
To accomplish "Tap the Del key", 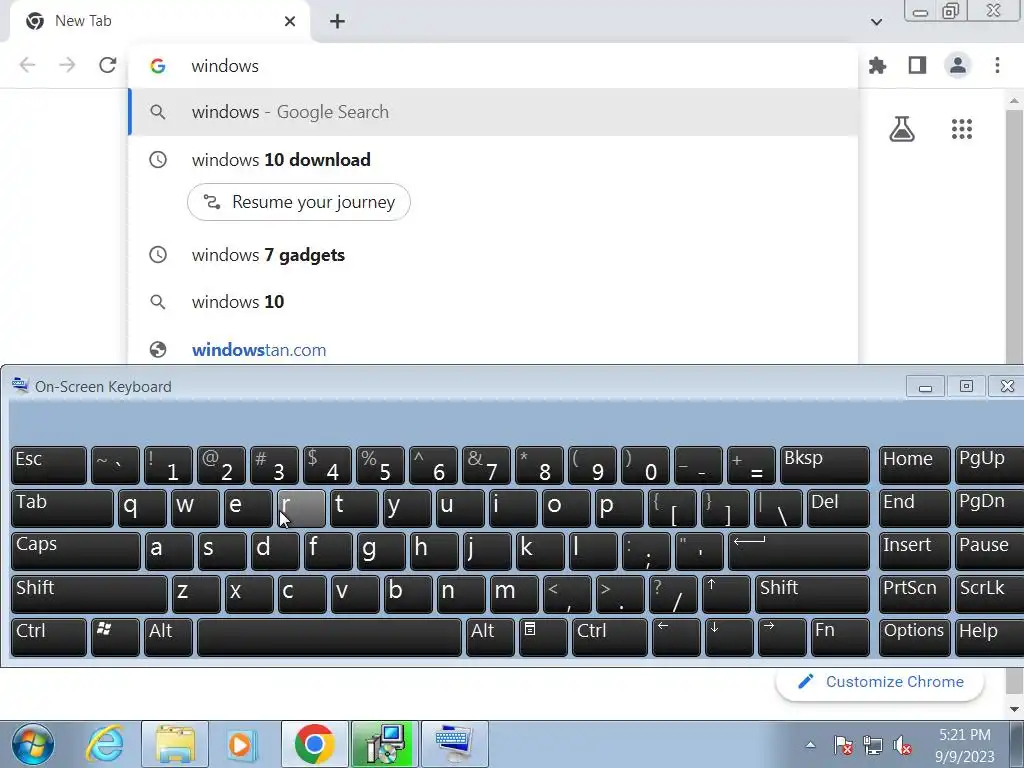I will [839, 508].
